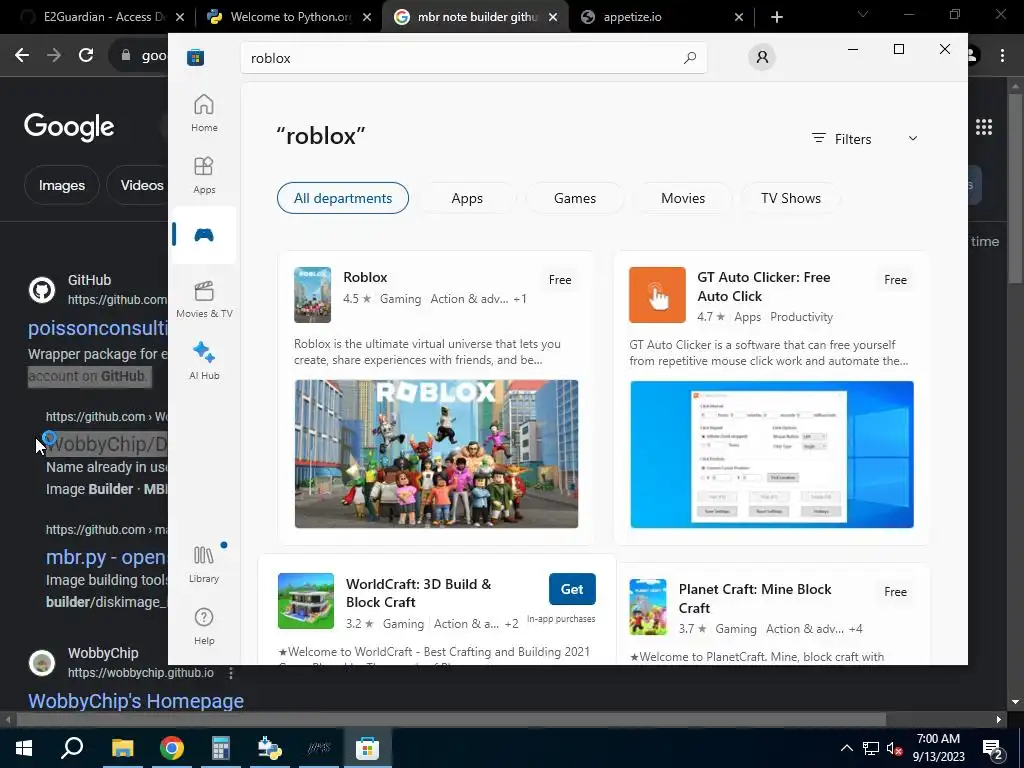Select TV Shows department filter
Image resolution: width=1024 pixels, height=768 pixels.
point(791,198)
